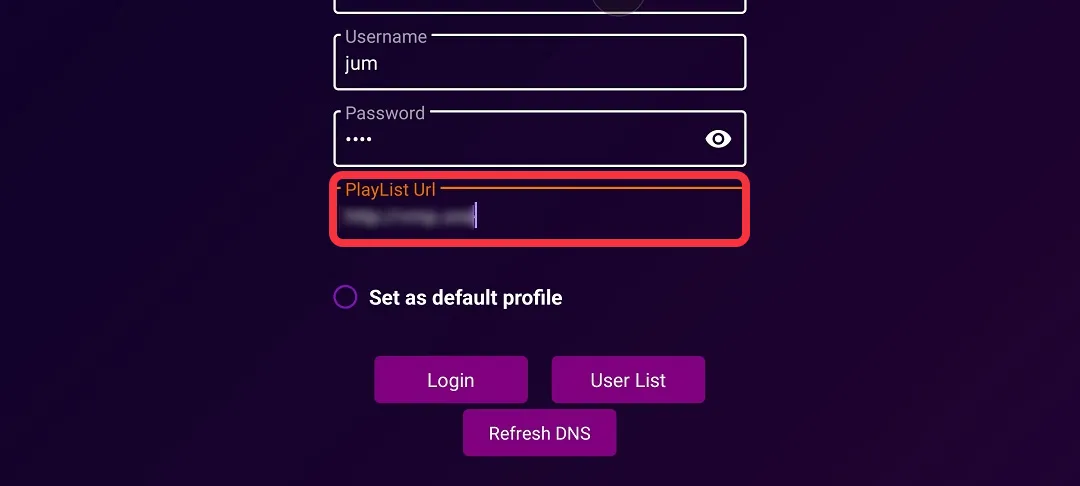Focus the Username input field
This screenshot has height=486, width=1080.
(x=539, y=63)
